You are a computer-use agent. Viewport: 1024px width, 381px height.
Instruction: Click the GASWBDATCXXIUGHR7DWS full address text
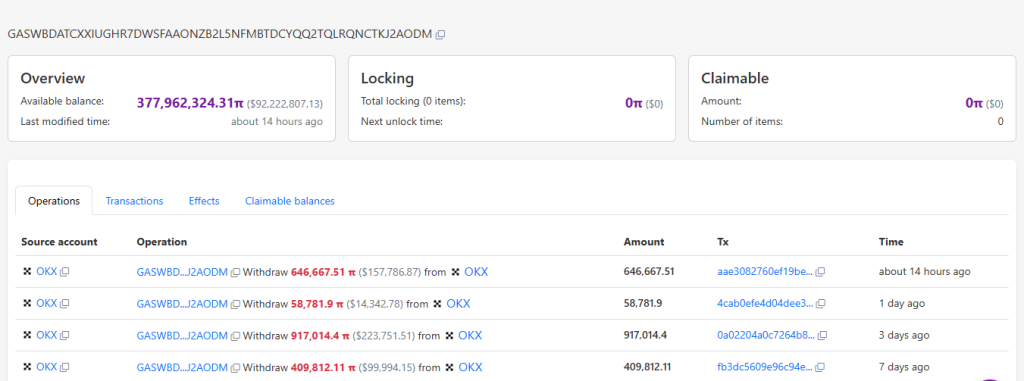[x=220, y=34]
